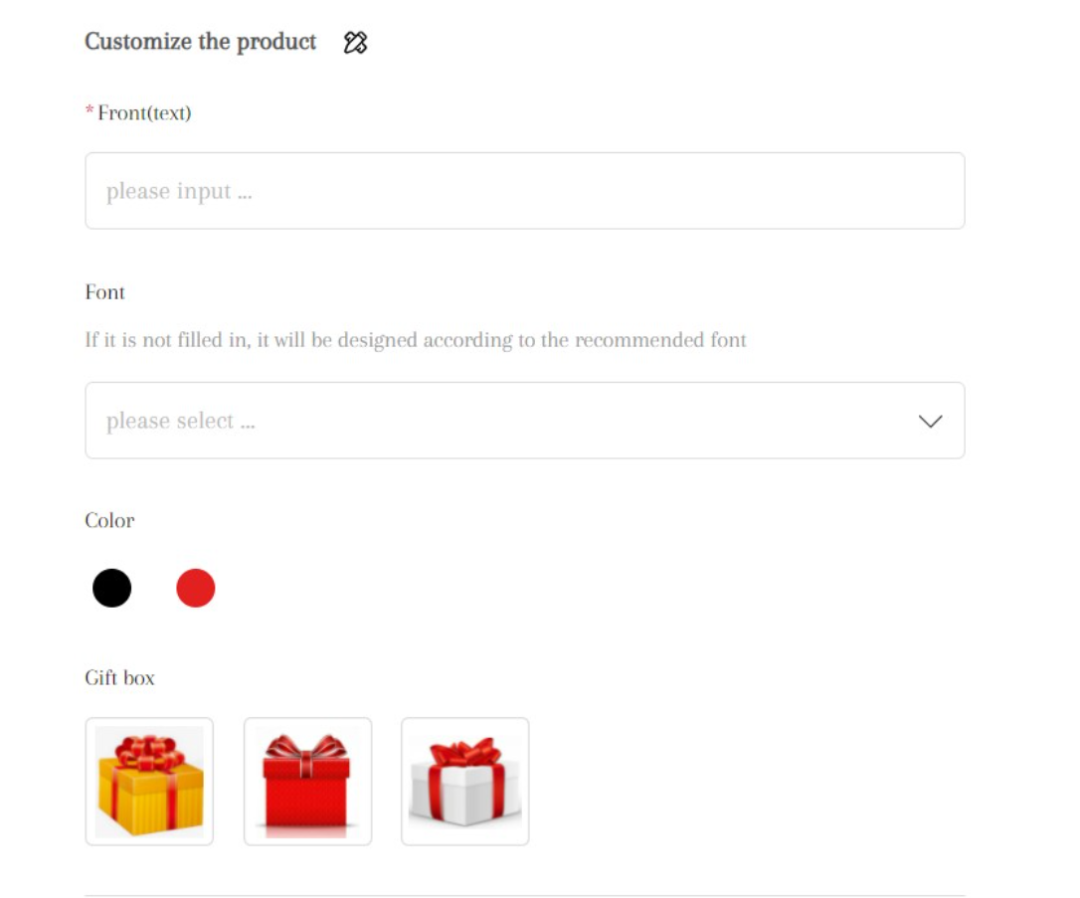The image size is (1080, 898).
Task: Click the divider line below gift boxes
Action: (x=524, y=895)
